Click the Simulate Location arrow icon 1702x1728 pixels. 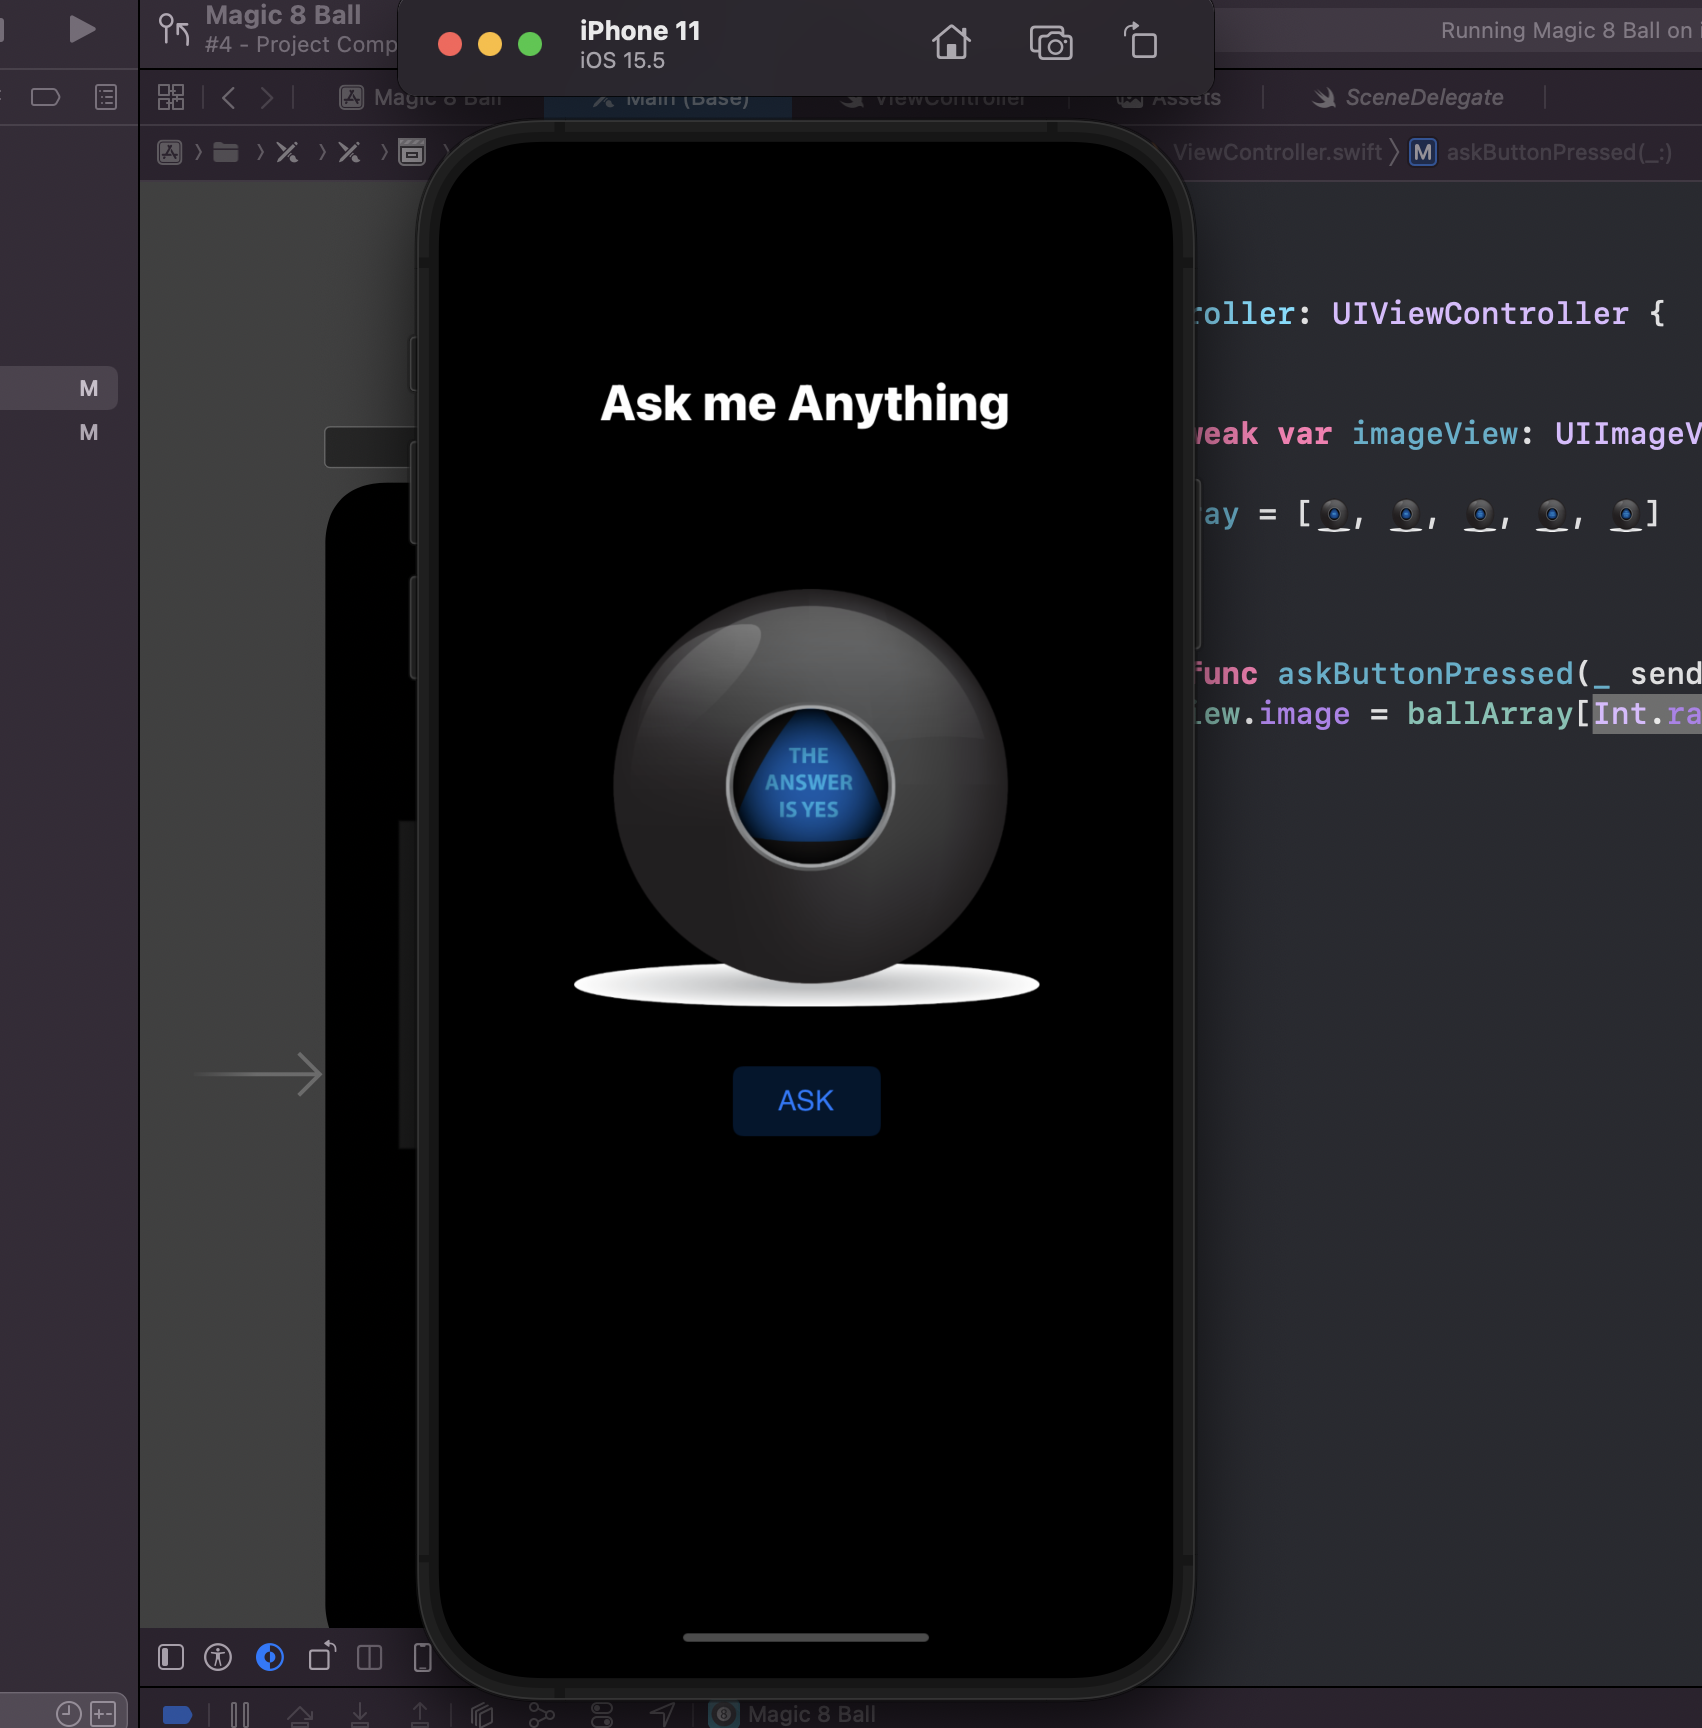(x=662, y=1715)
